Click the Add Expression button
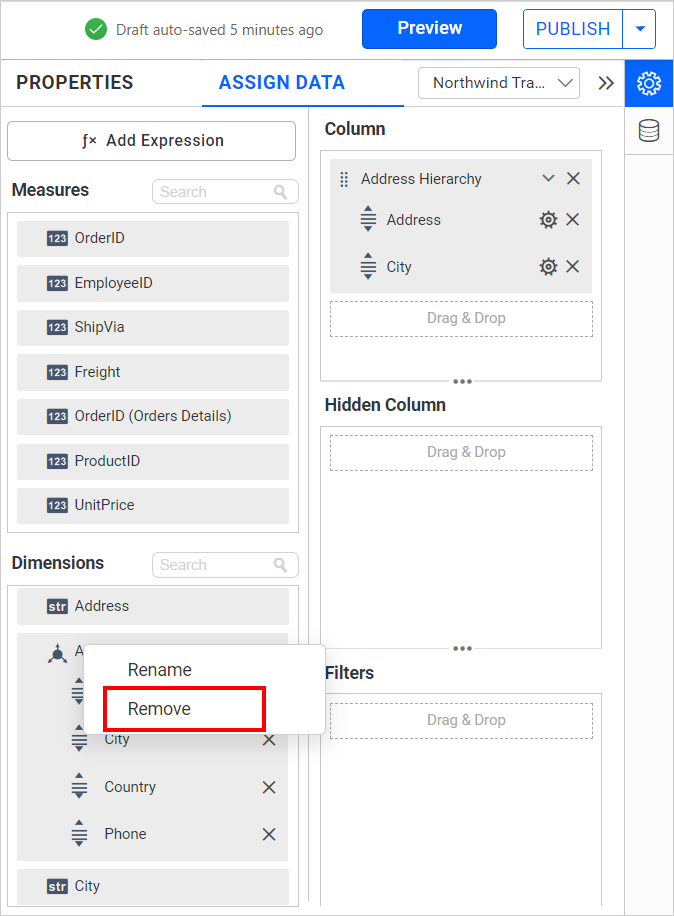The height and width of the screenshot is (916, 674). point(151,141)
